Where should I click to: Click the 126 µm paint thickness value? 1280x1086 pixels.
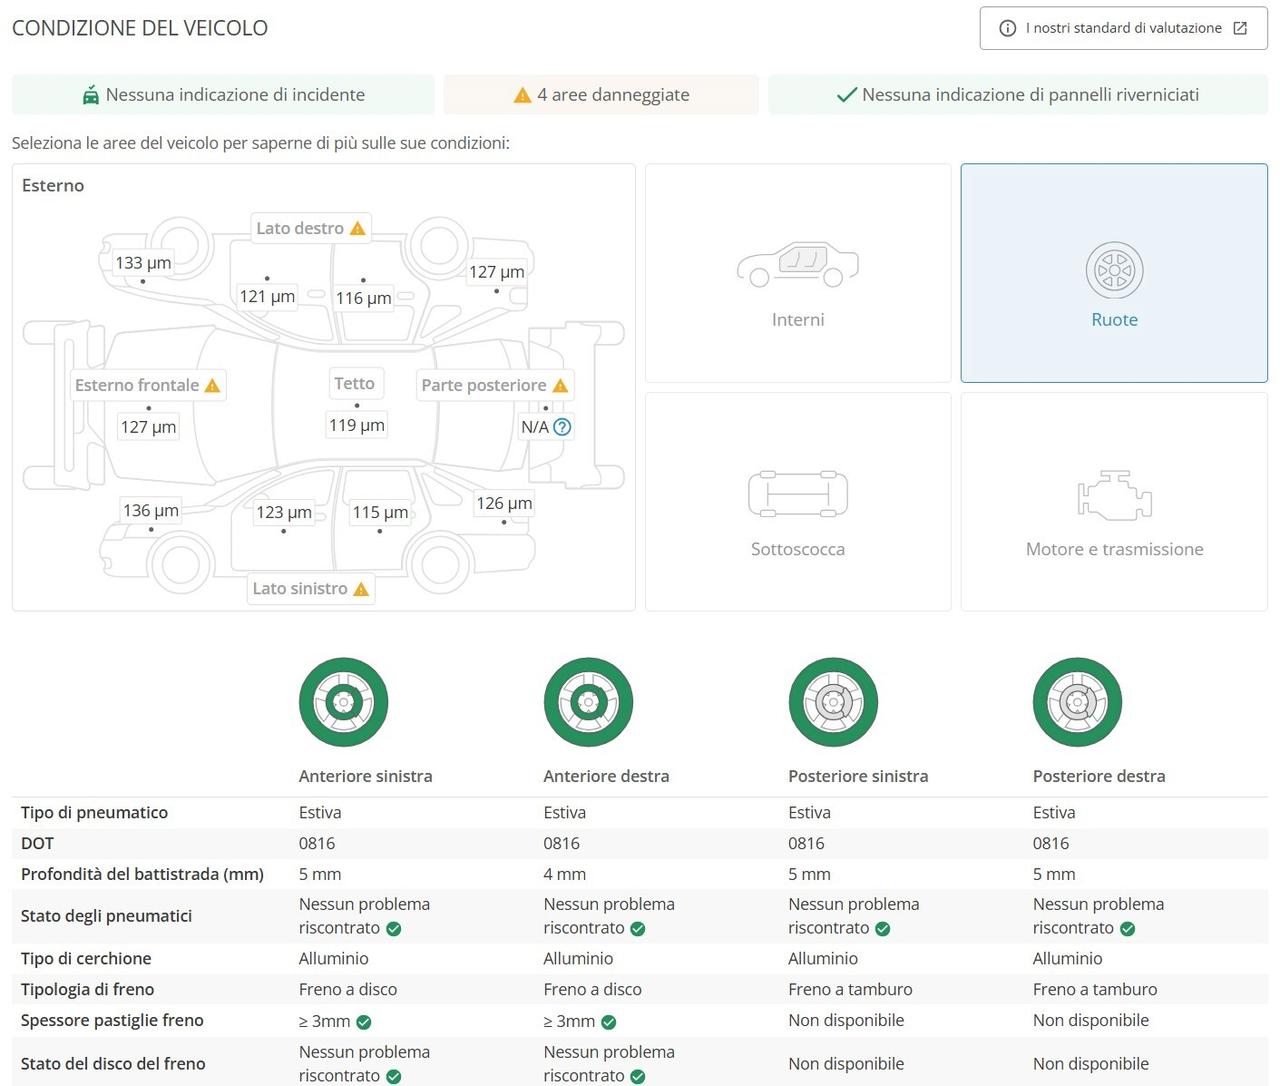pos(504,503)
